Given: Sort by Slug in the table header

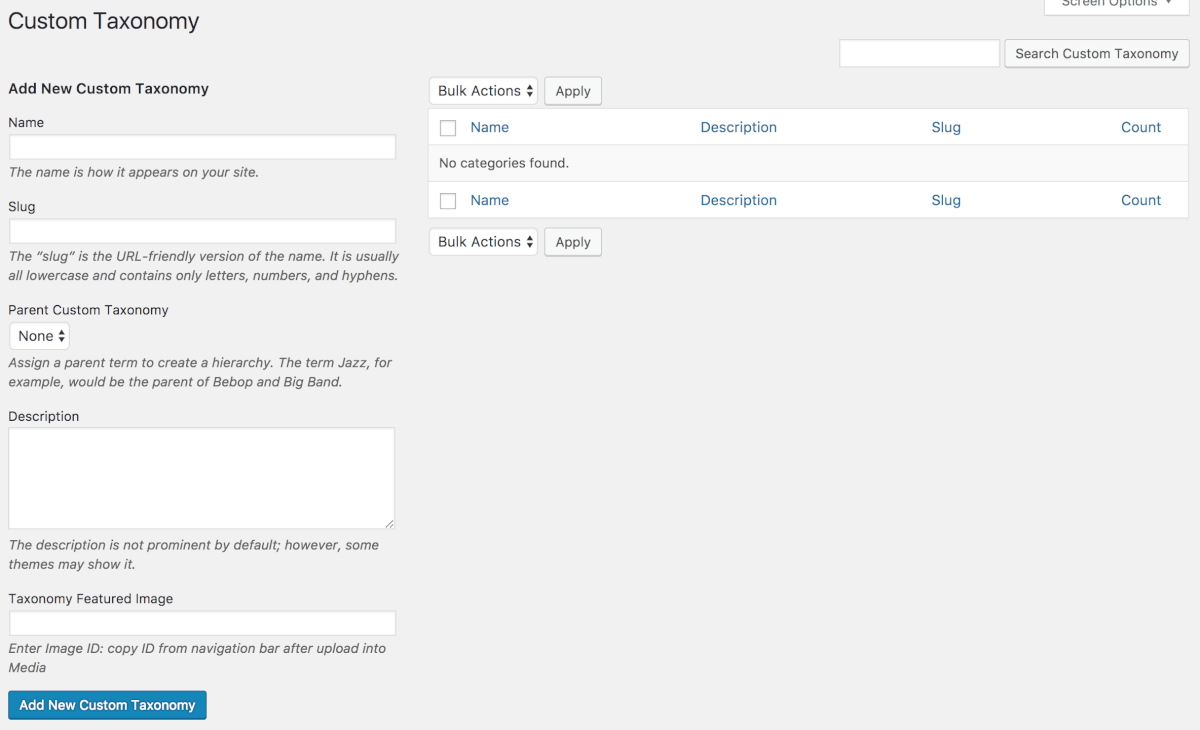Looking at the screenshot, I should tap(945, 128).
